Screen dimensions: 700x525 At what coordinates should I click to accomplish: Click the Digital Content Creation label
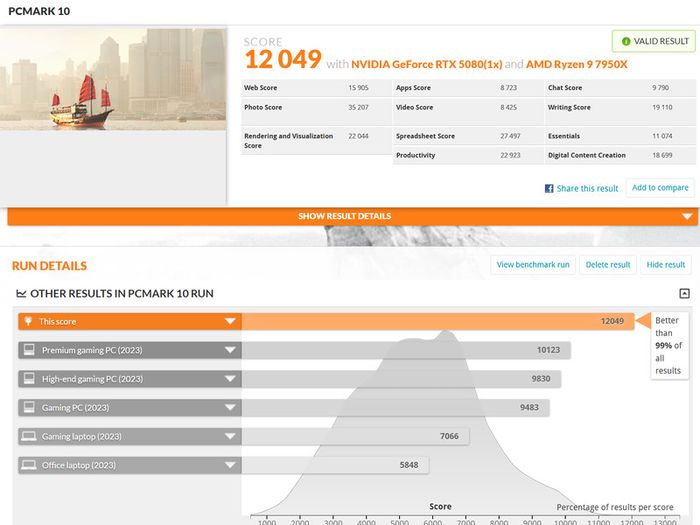click(587, 155)
